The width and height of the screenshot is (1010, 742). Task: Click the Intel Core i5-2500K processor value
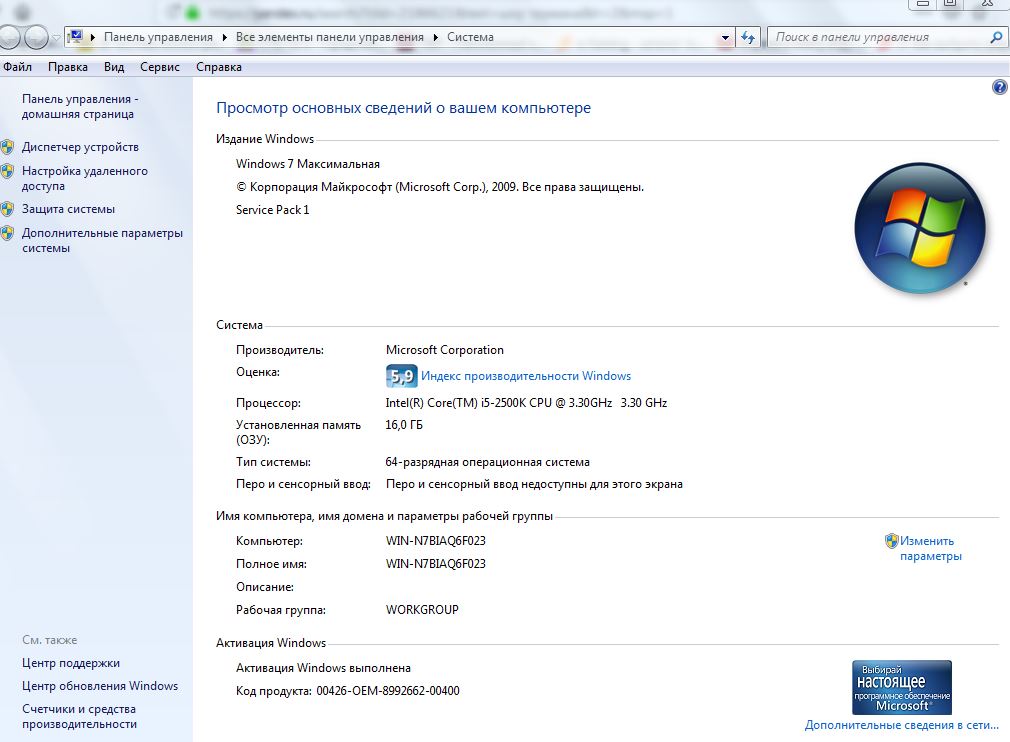526,403
